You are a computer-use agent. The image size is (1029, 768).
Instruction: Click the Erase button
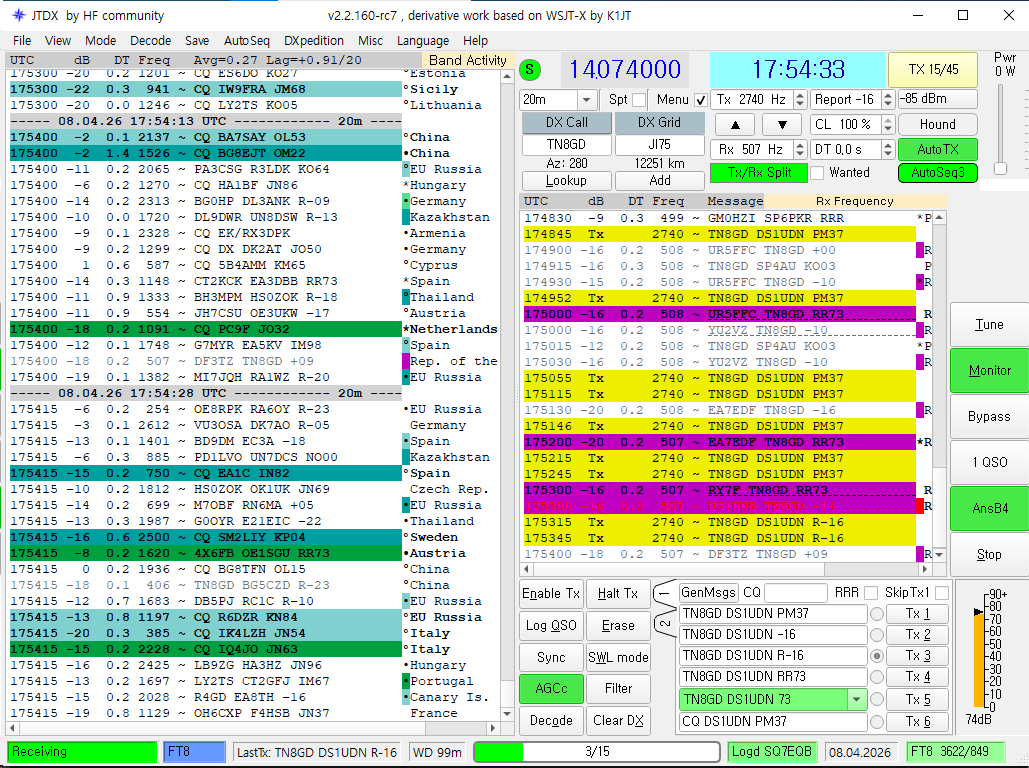(618, 626)
